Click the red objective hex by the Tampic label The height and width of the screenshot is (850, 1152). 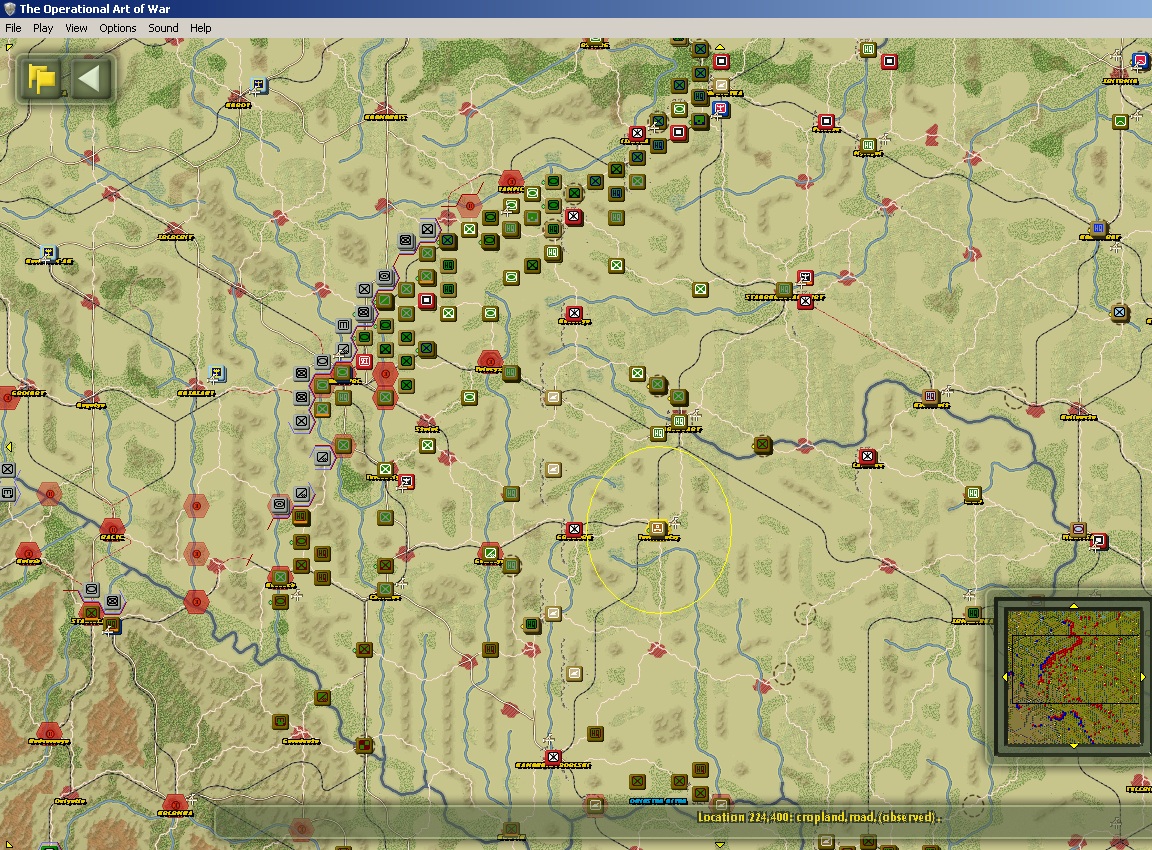[x=511, y=180]
